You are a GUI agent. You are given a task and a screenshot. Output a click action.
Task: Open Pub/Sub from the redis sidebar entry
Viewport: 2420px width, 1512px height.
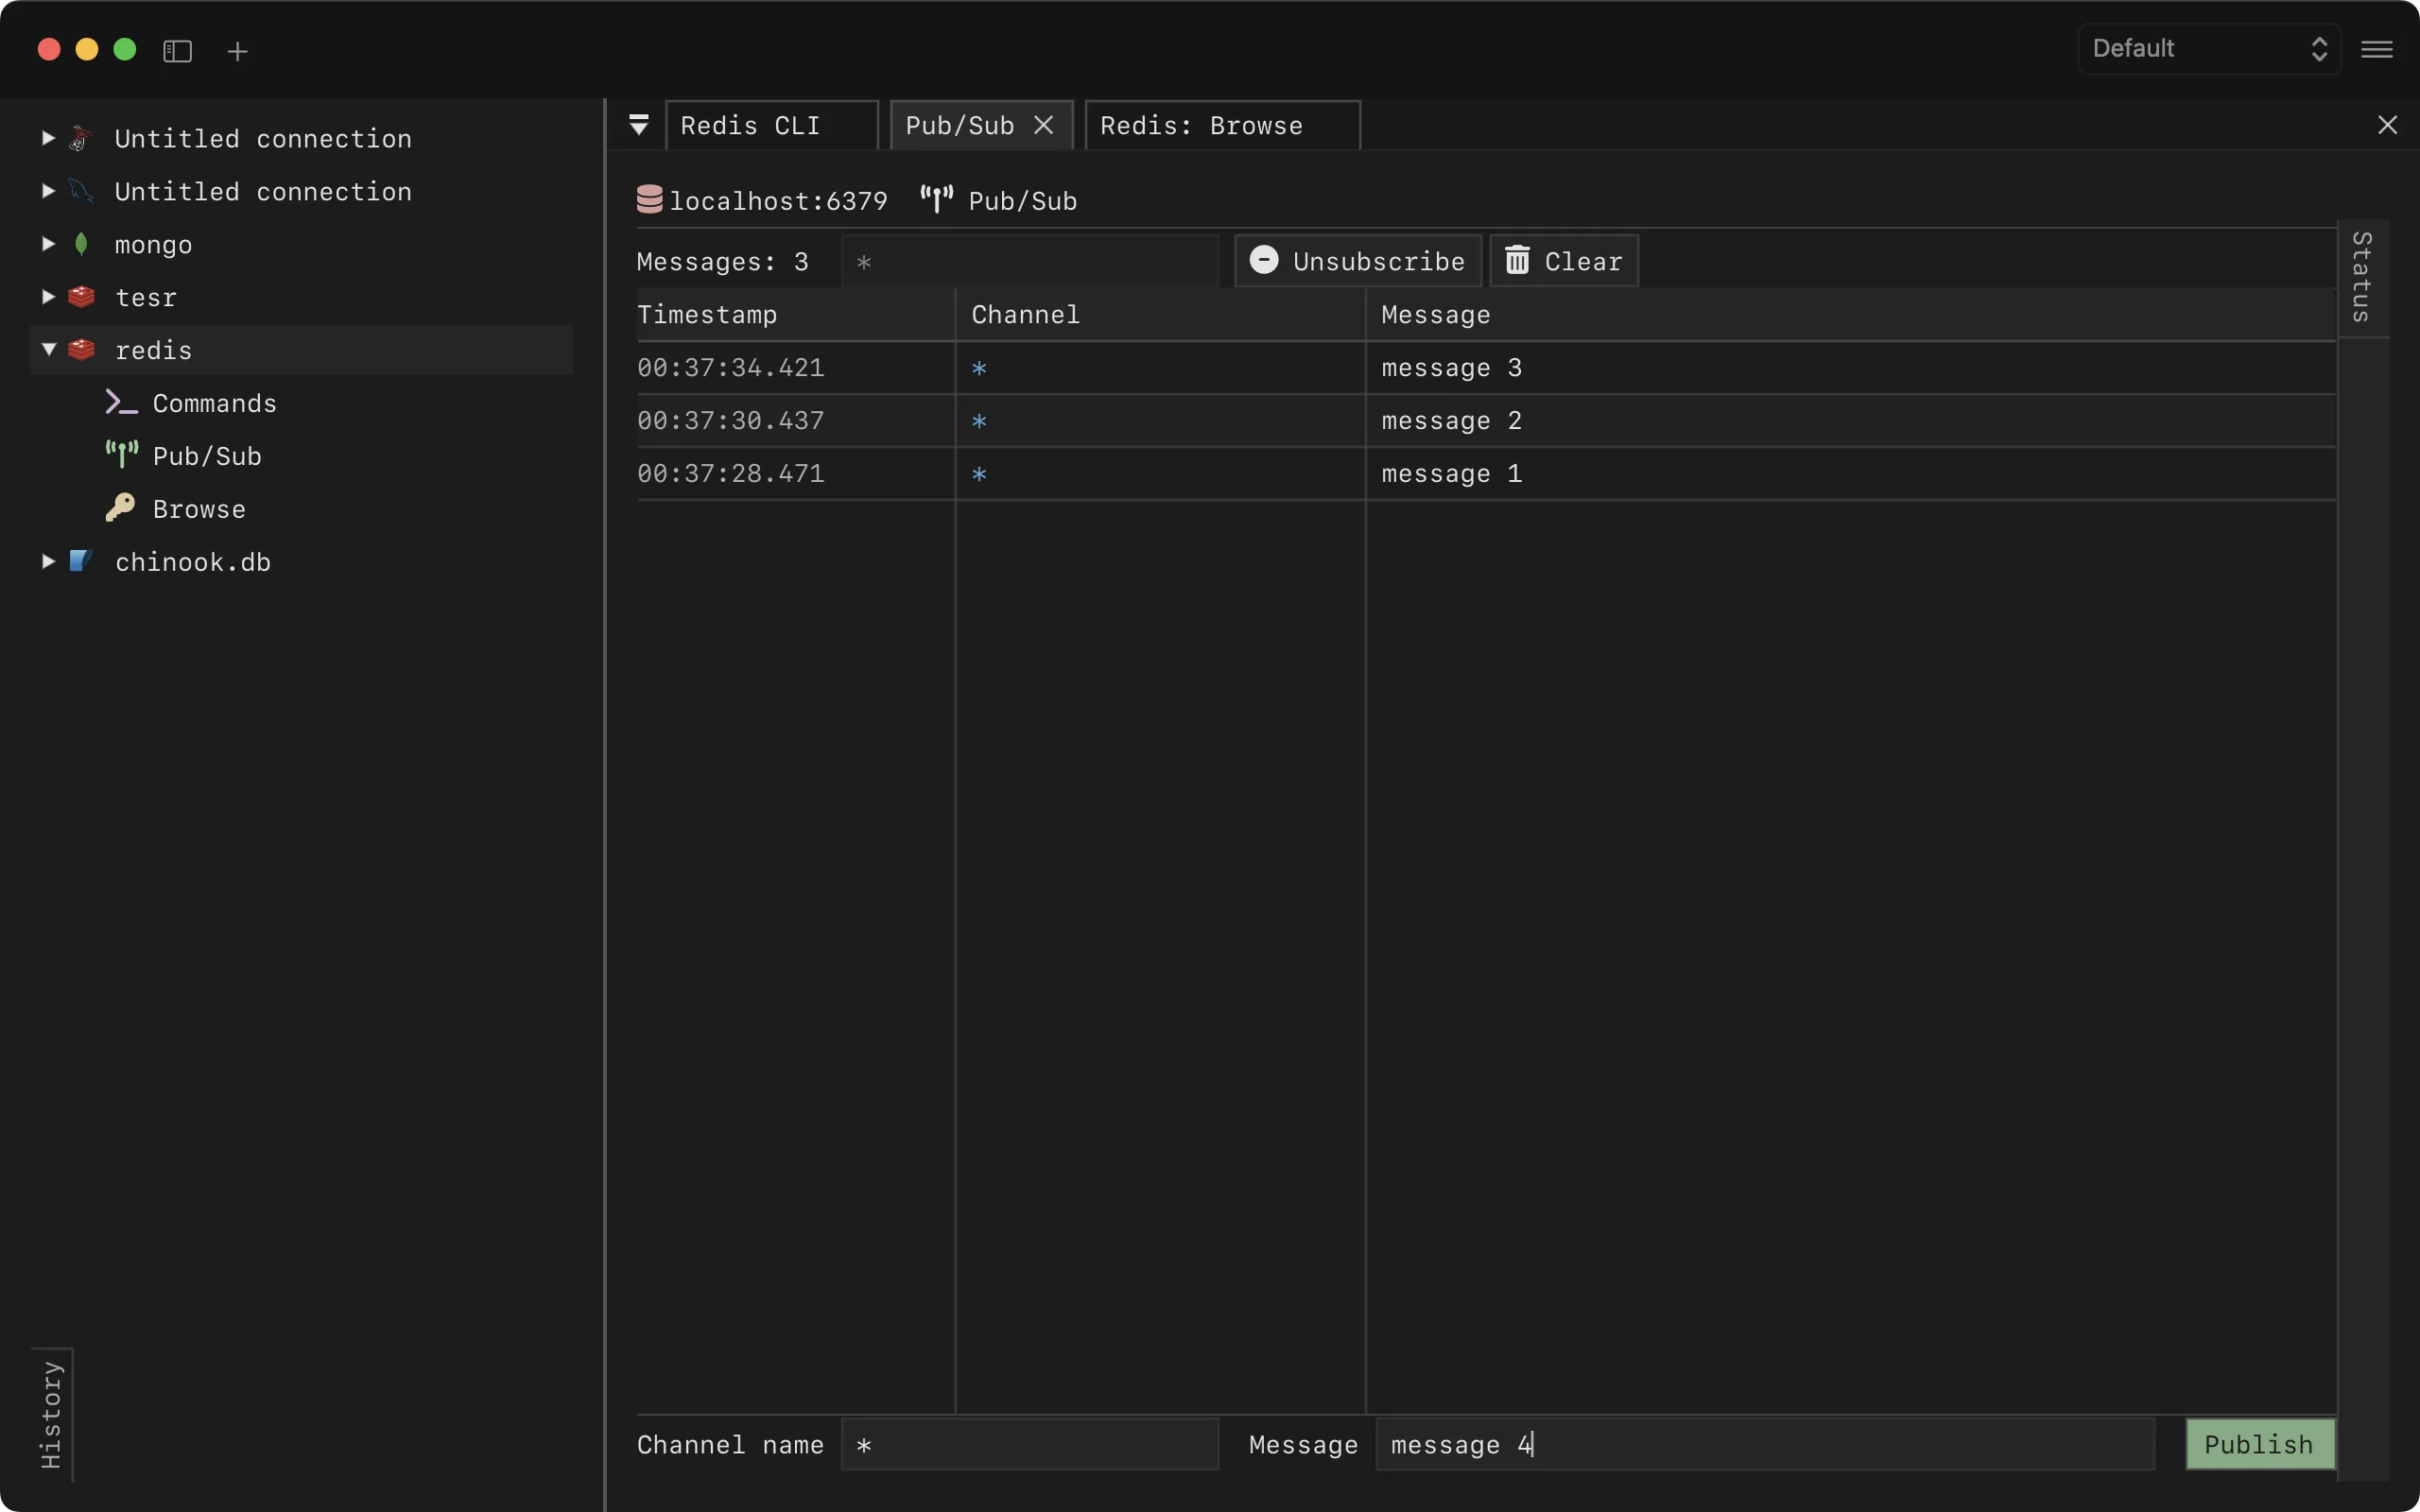(x=206, y=455)
